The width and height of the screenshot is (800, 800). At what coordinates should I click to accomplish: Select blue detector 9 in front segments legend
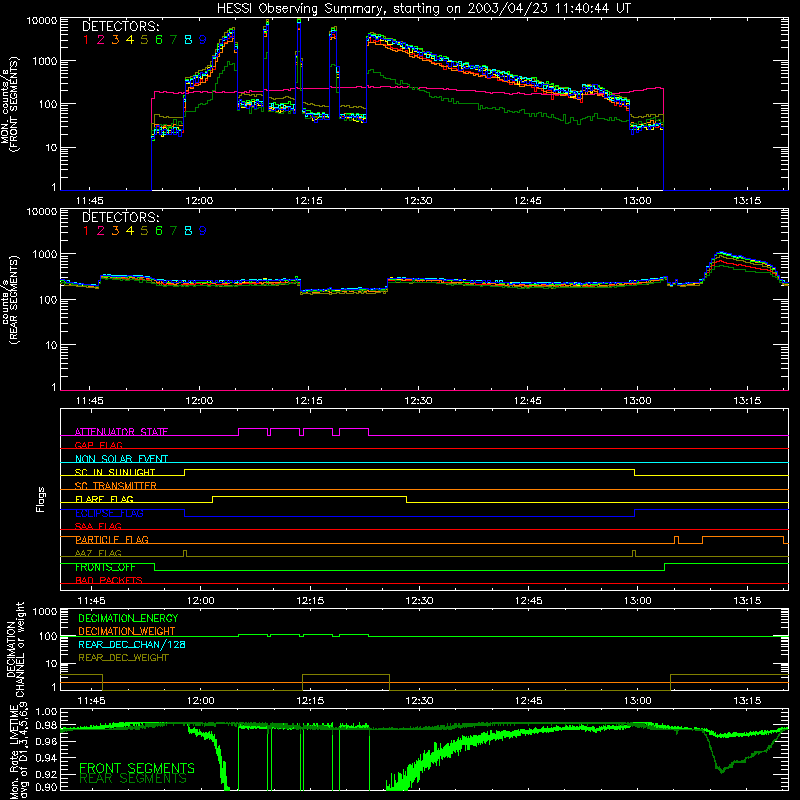[203, 40]
